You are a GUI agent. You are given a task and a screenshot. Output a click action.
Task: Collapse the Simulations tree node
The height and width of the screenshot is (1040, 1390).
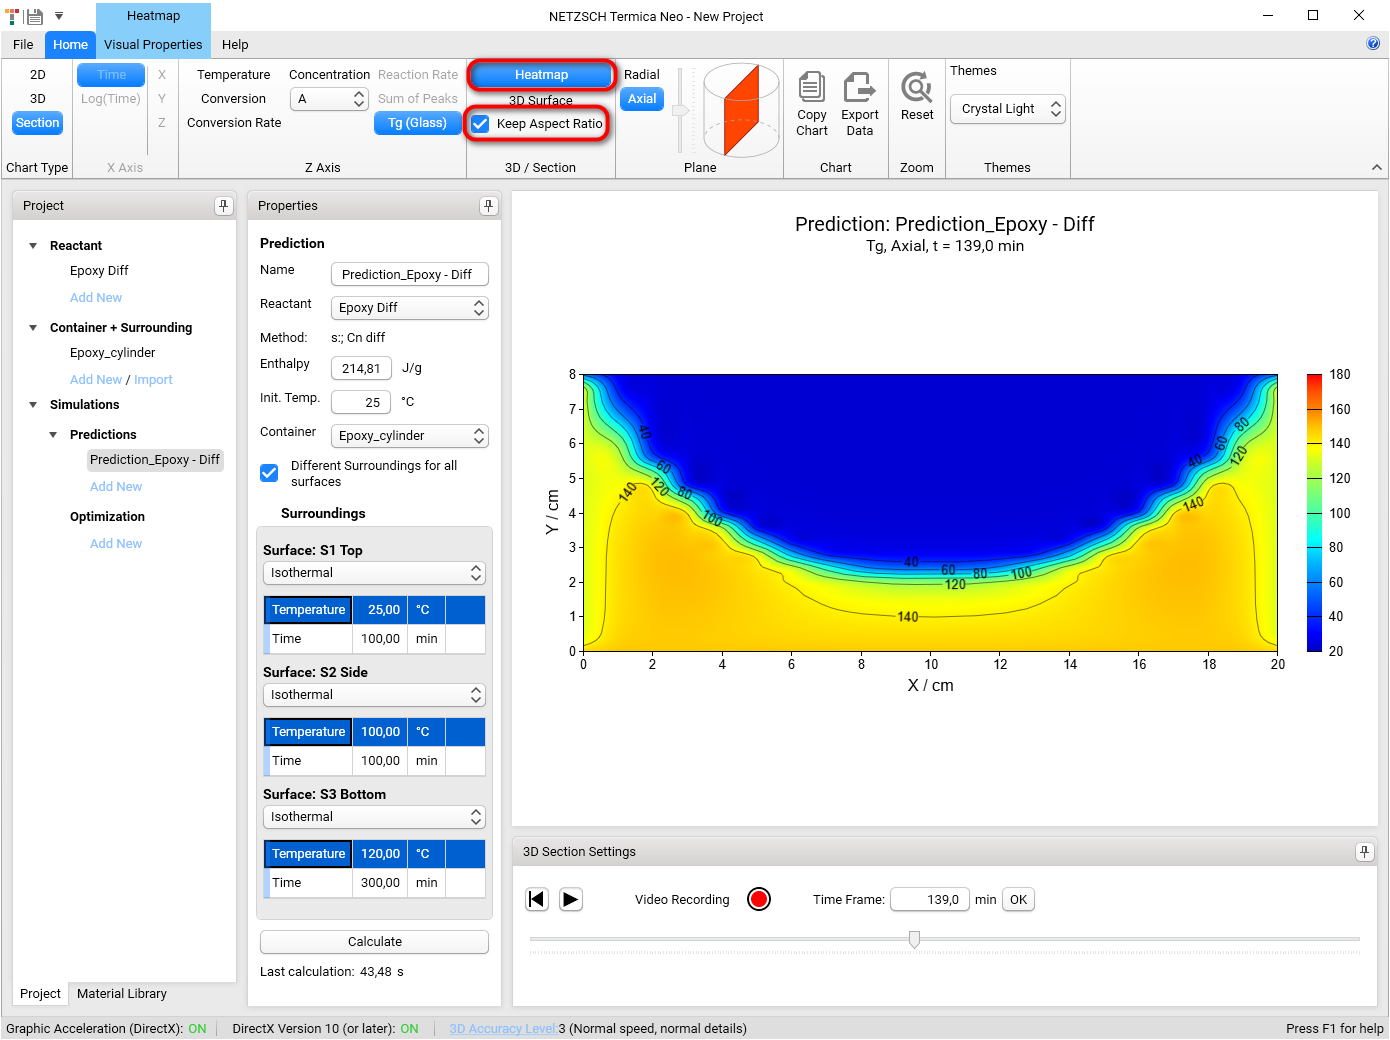click(33, 405)
